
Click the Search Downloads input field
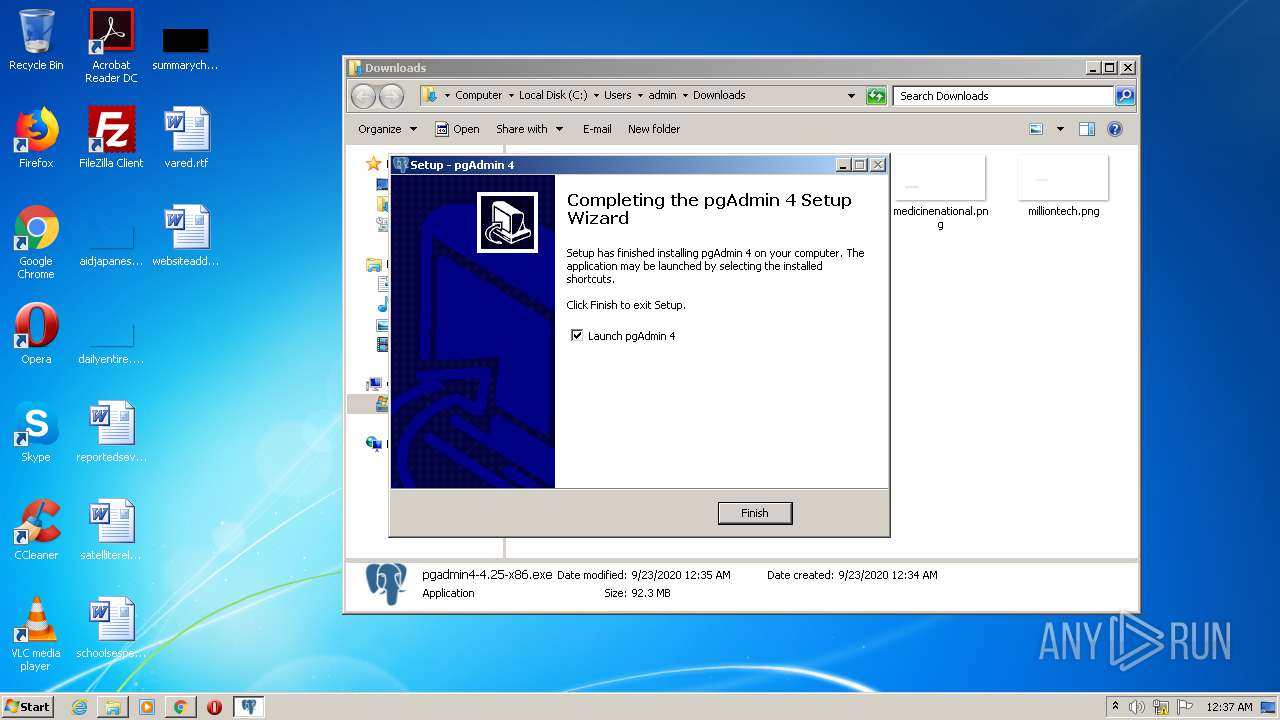1003,96
